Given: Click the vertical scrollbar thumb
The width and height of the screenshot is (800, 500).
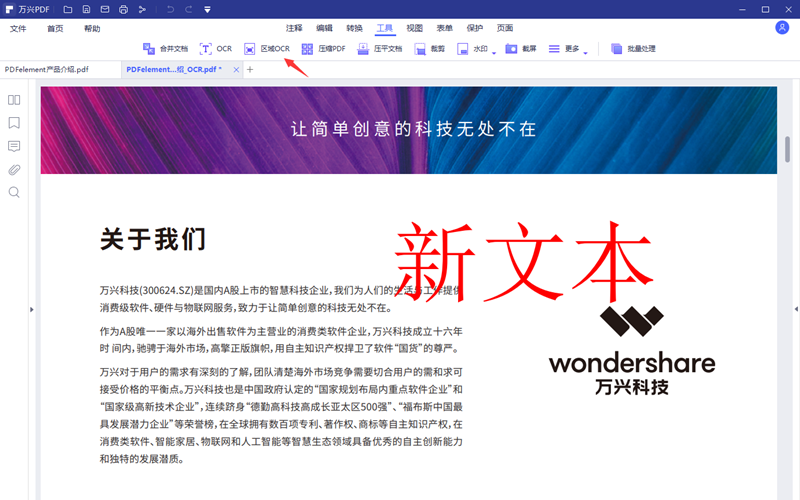Looking at the screenshot, I should [787, 148].
